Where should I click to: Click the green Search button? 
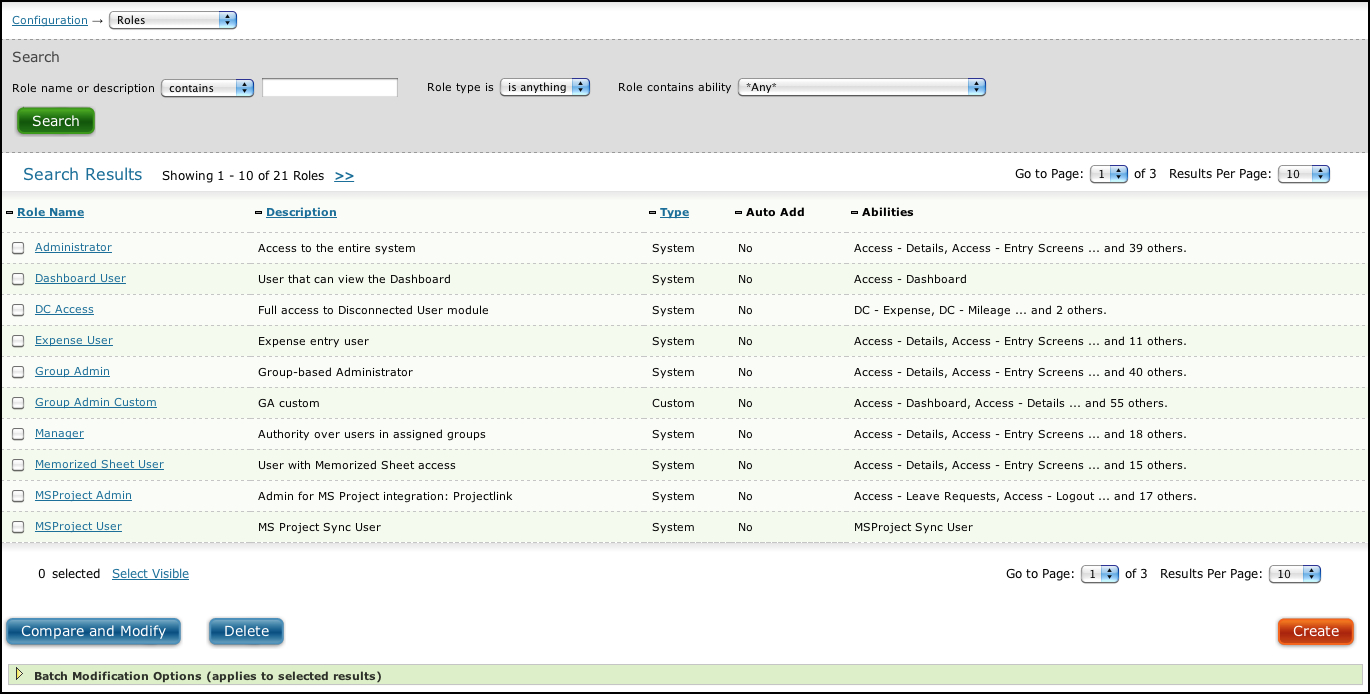(56, 121)
